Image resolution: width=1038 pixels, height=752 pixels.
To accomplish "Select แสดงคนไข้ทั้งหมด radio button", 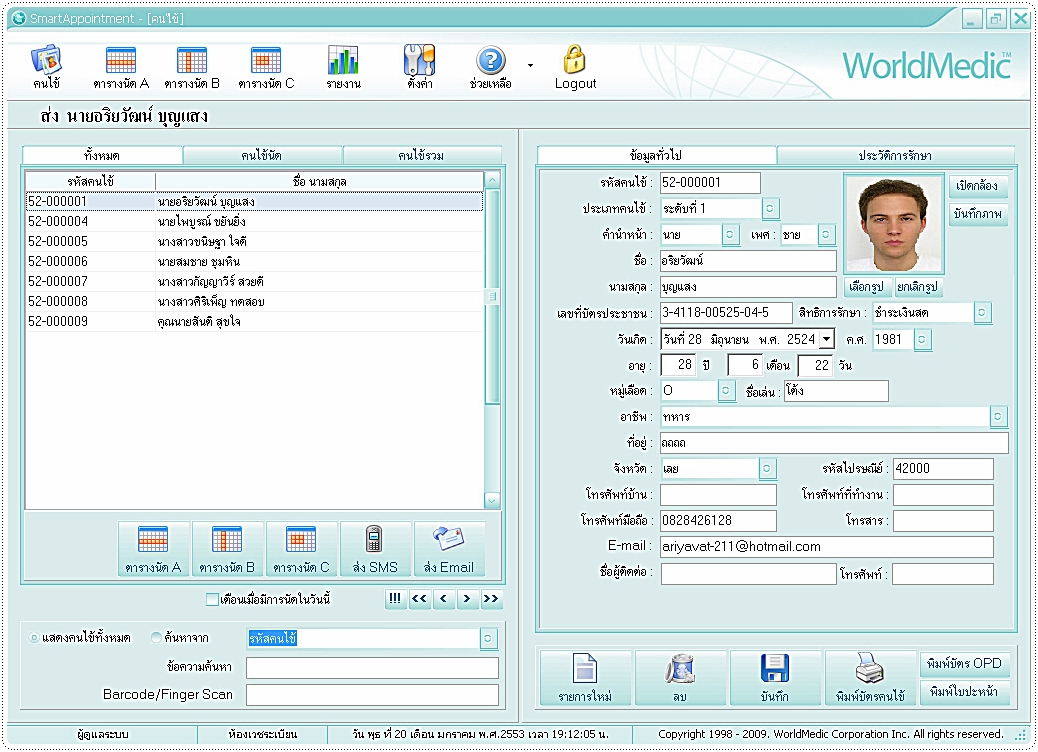I will tap(35, 638).
